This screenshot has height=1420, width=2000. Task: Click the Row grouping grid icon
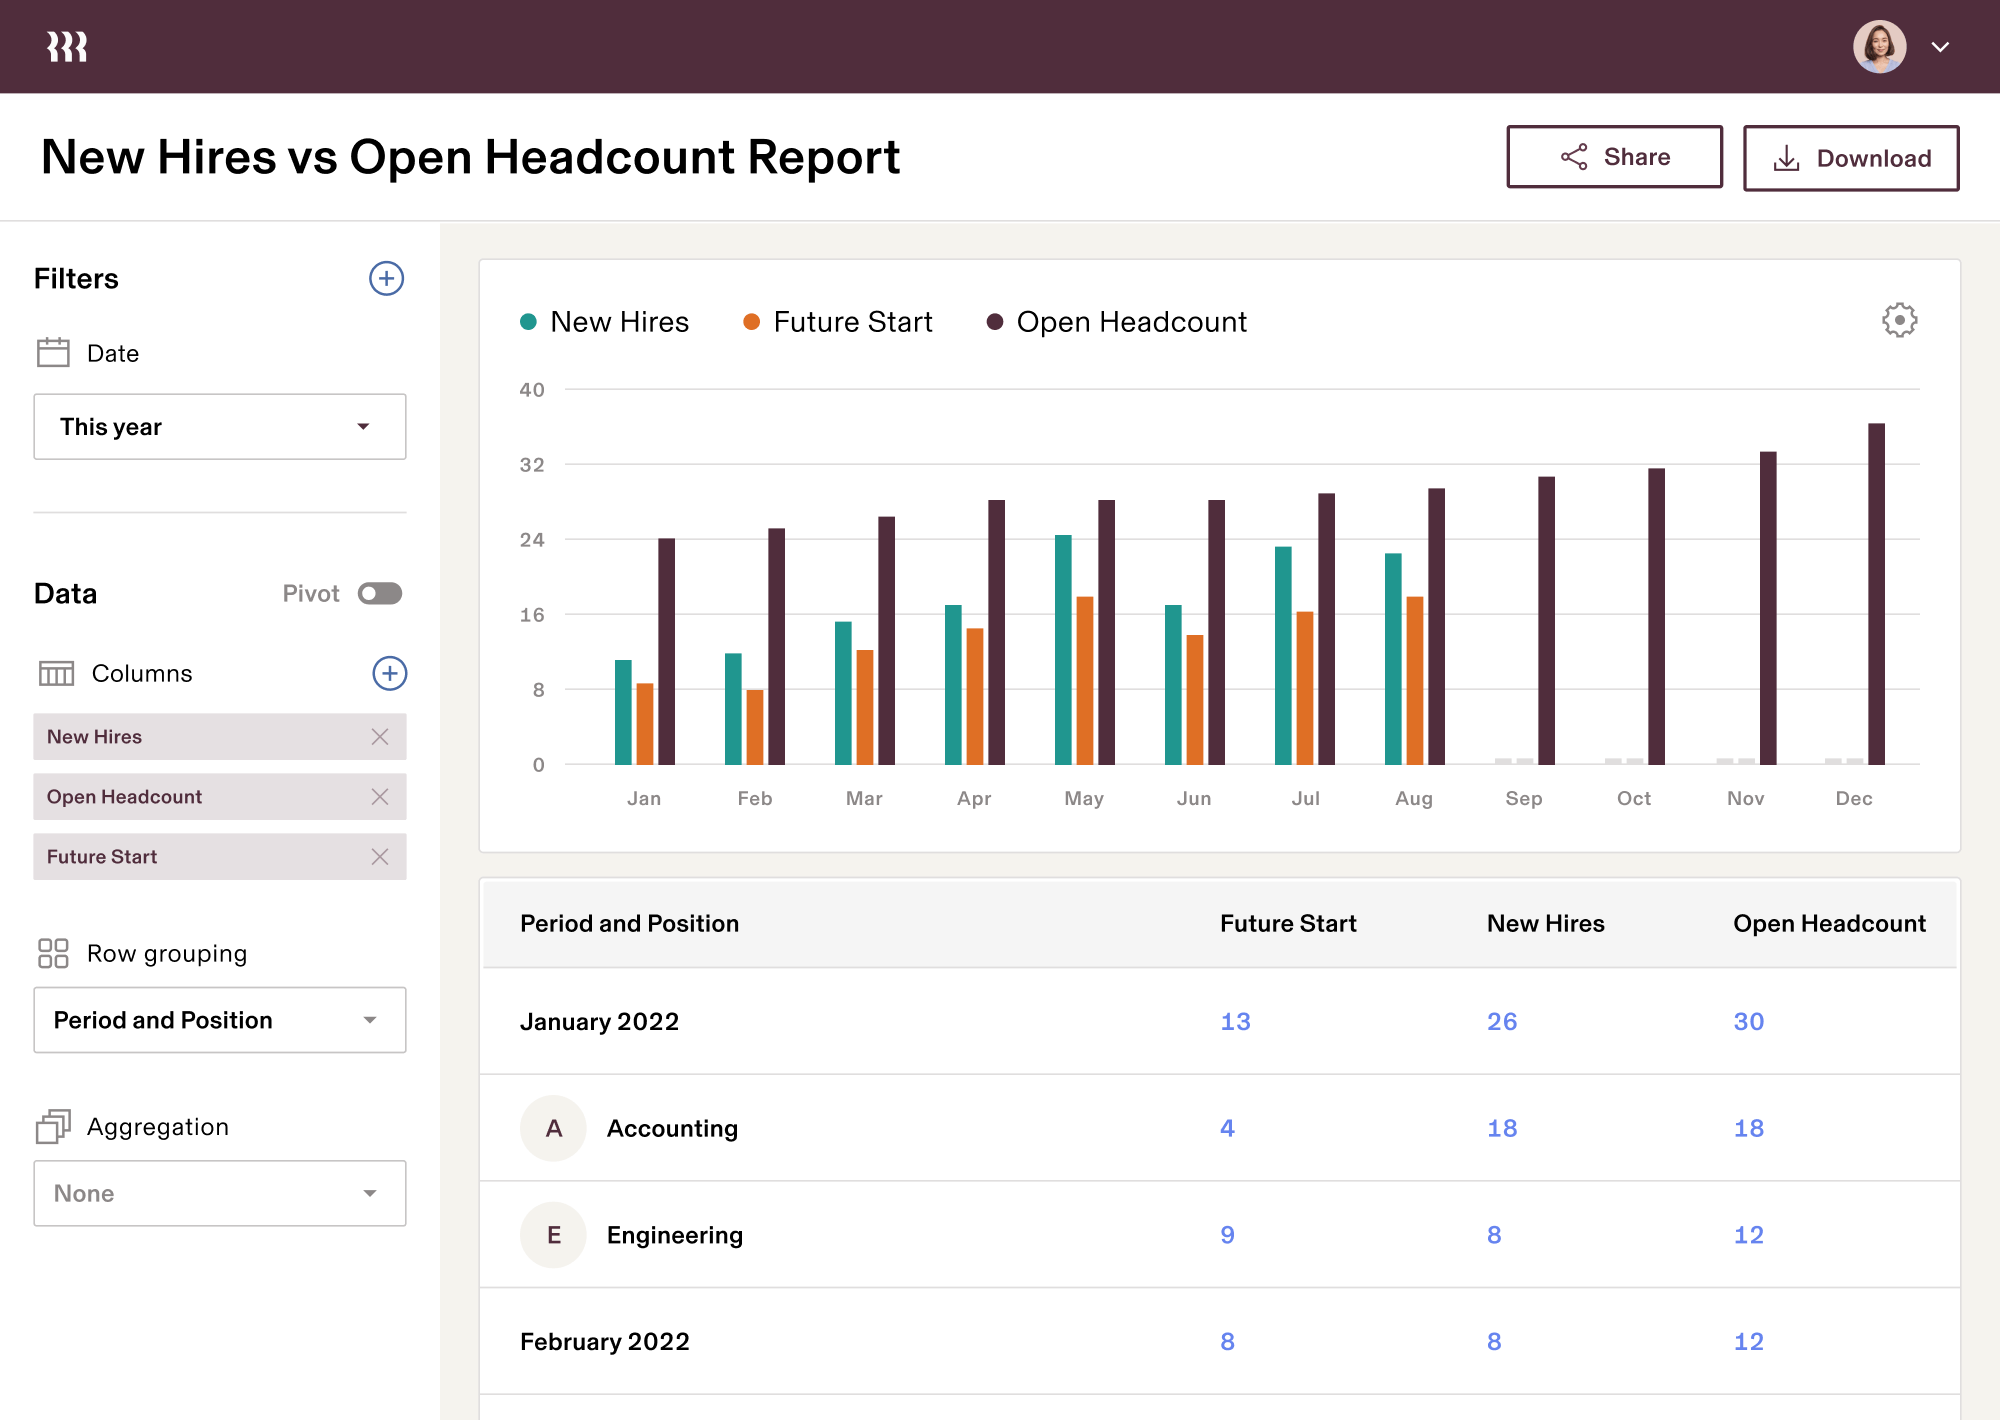tap(54, 953)
